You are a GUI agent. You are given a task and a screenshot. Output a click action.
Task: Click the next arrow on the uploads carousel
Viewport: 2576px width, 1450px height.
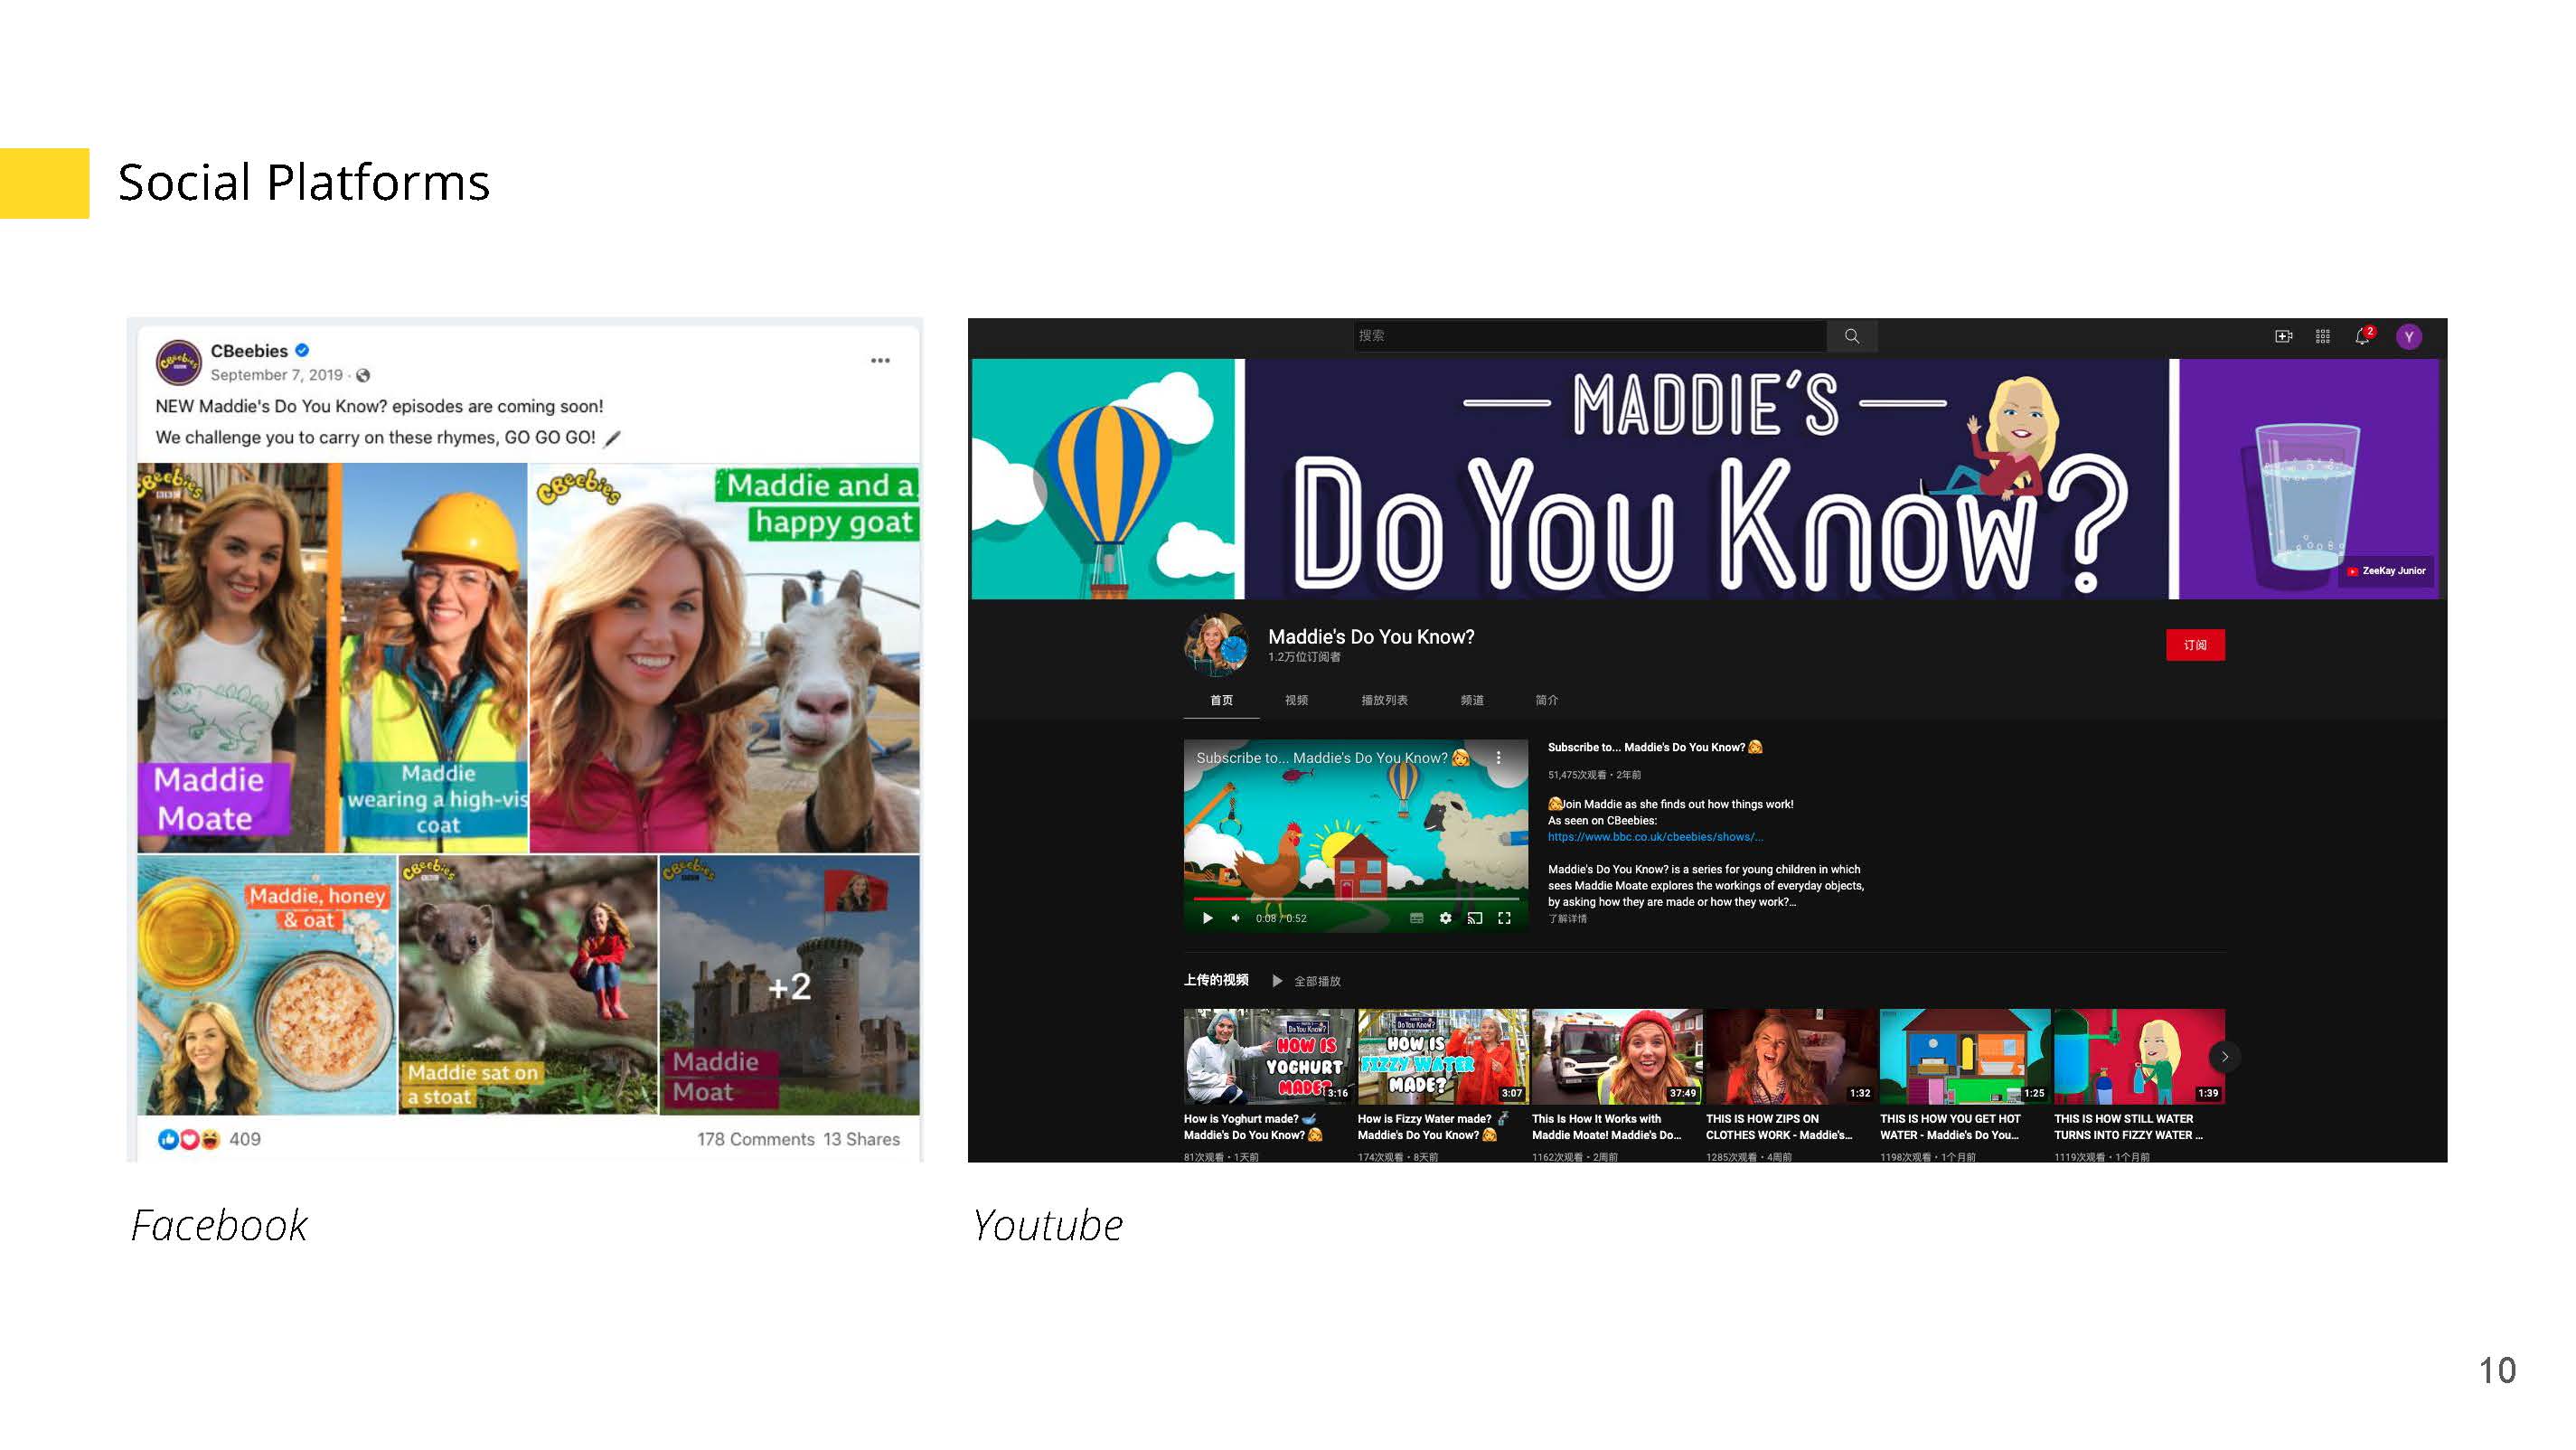[2224, 1056]
